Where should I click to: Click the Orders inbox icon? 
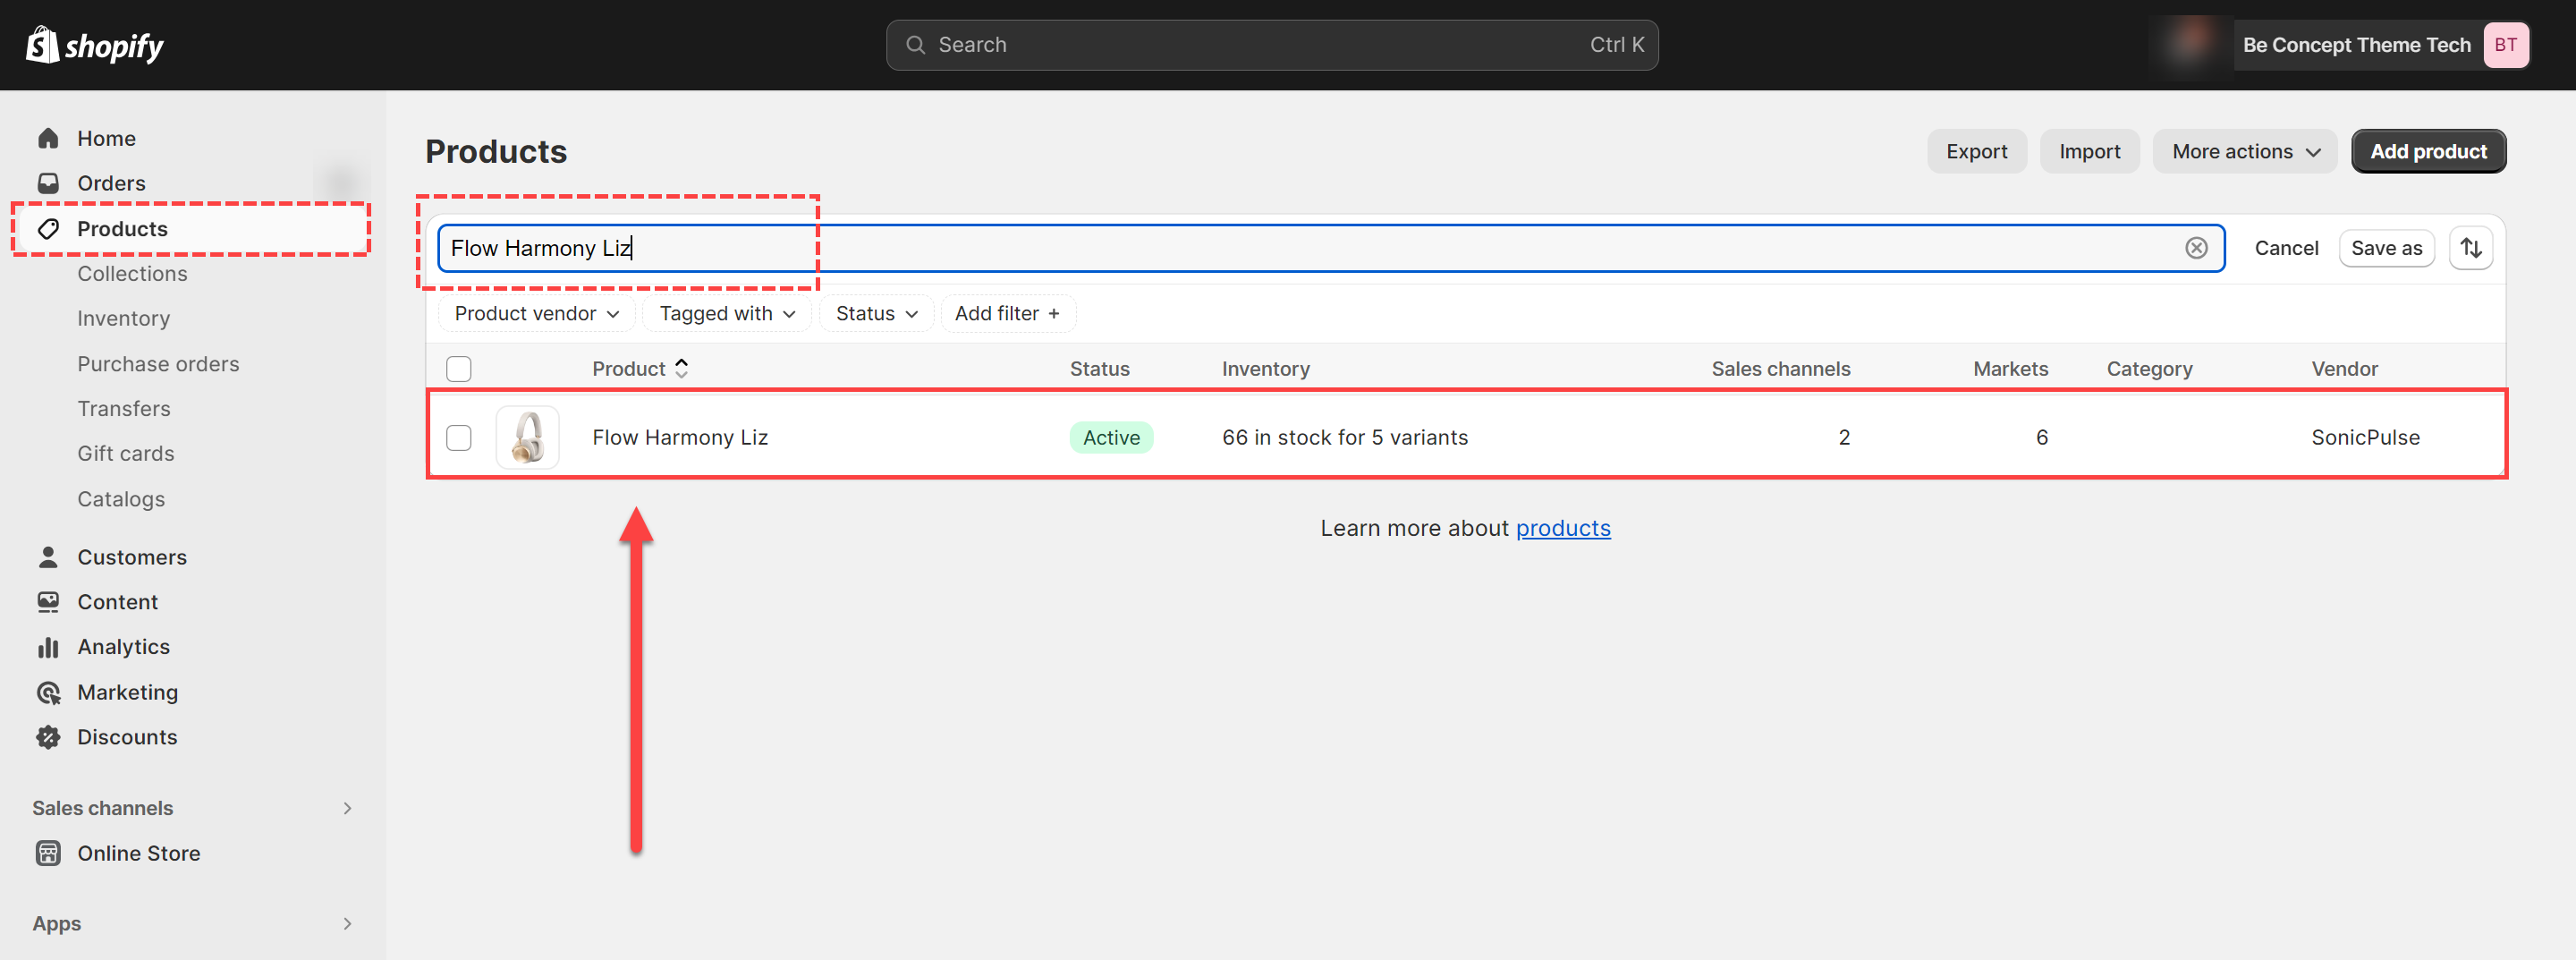(48, 183)
